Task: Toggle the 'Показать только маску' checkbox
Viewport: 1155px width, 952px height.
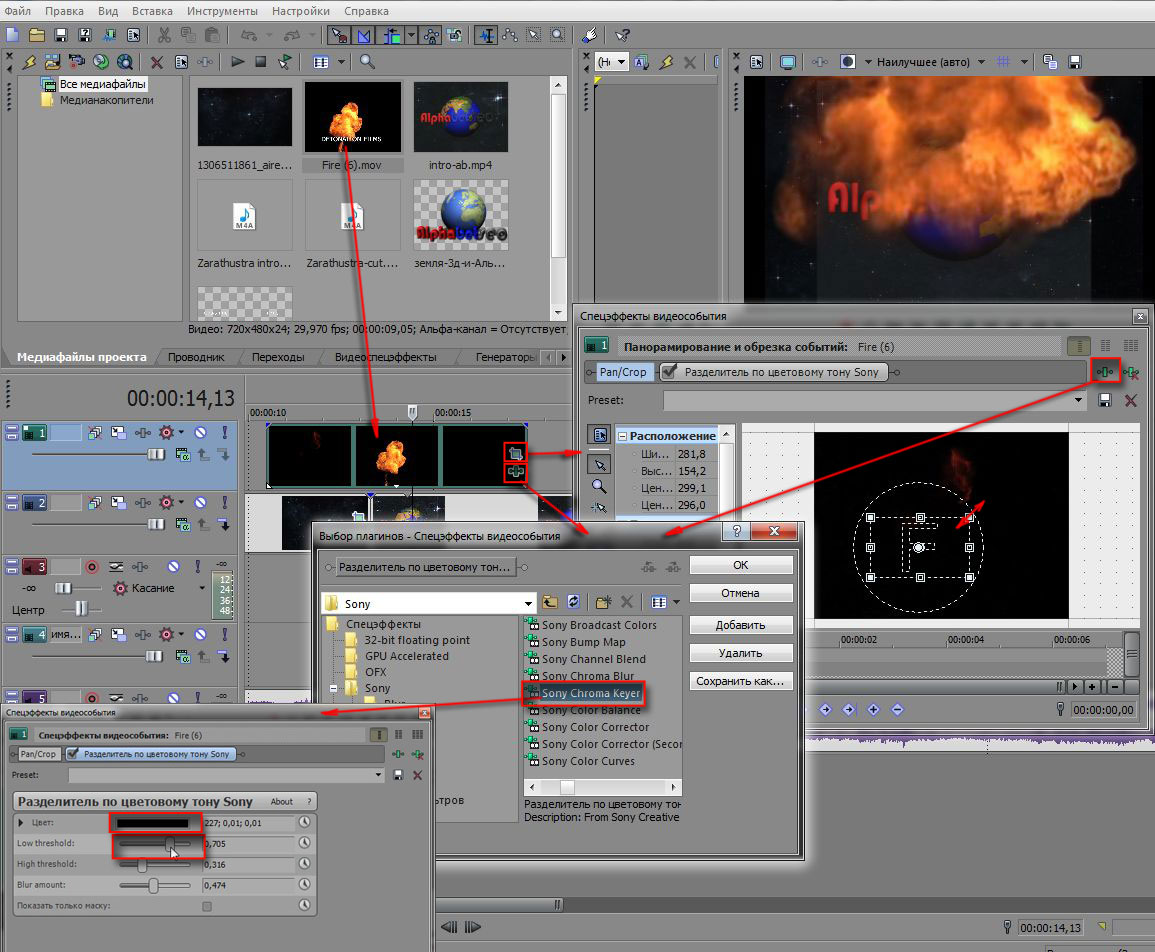Action: tap(207, 906)
